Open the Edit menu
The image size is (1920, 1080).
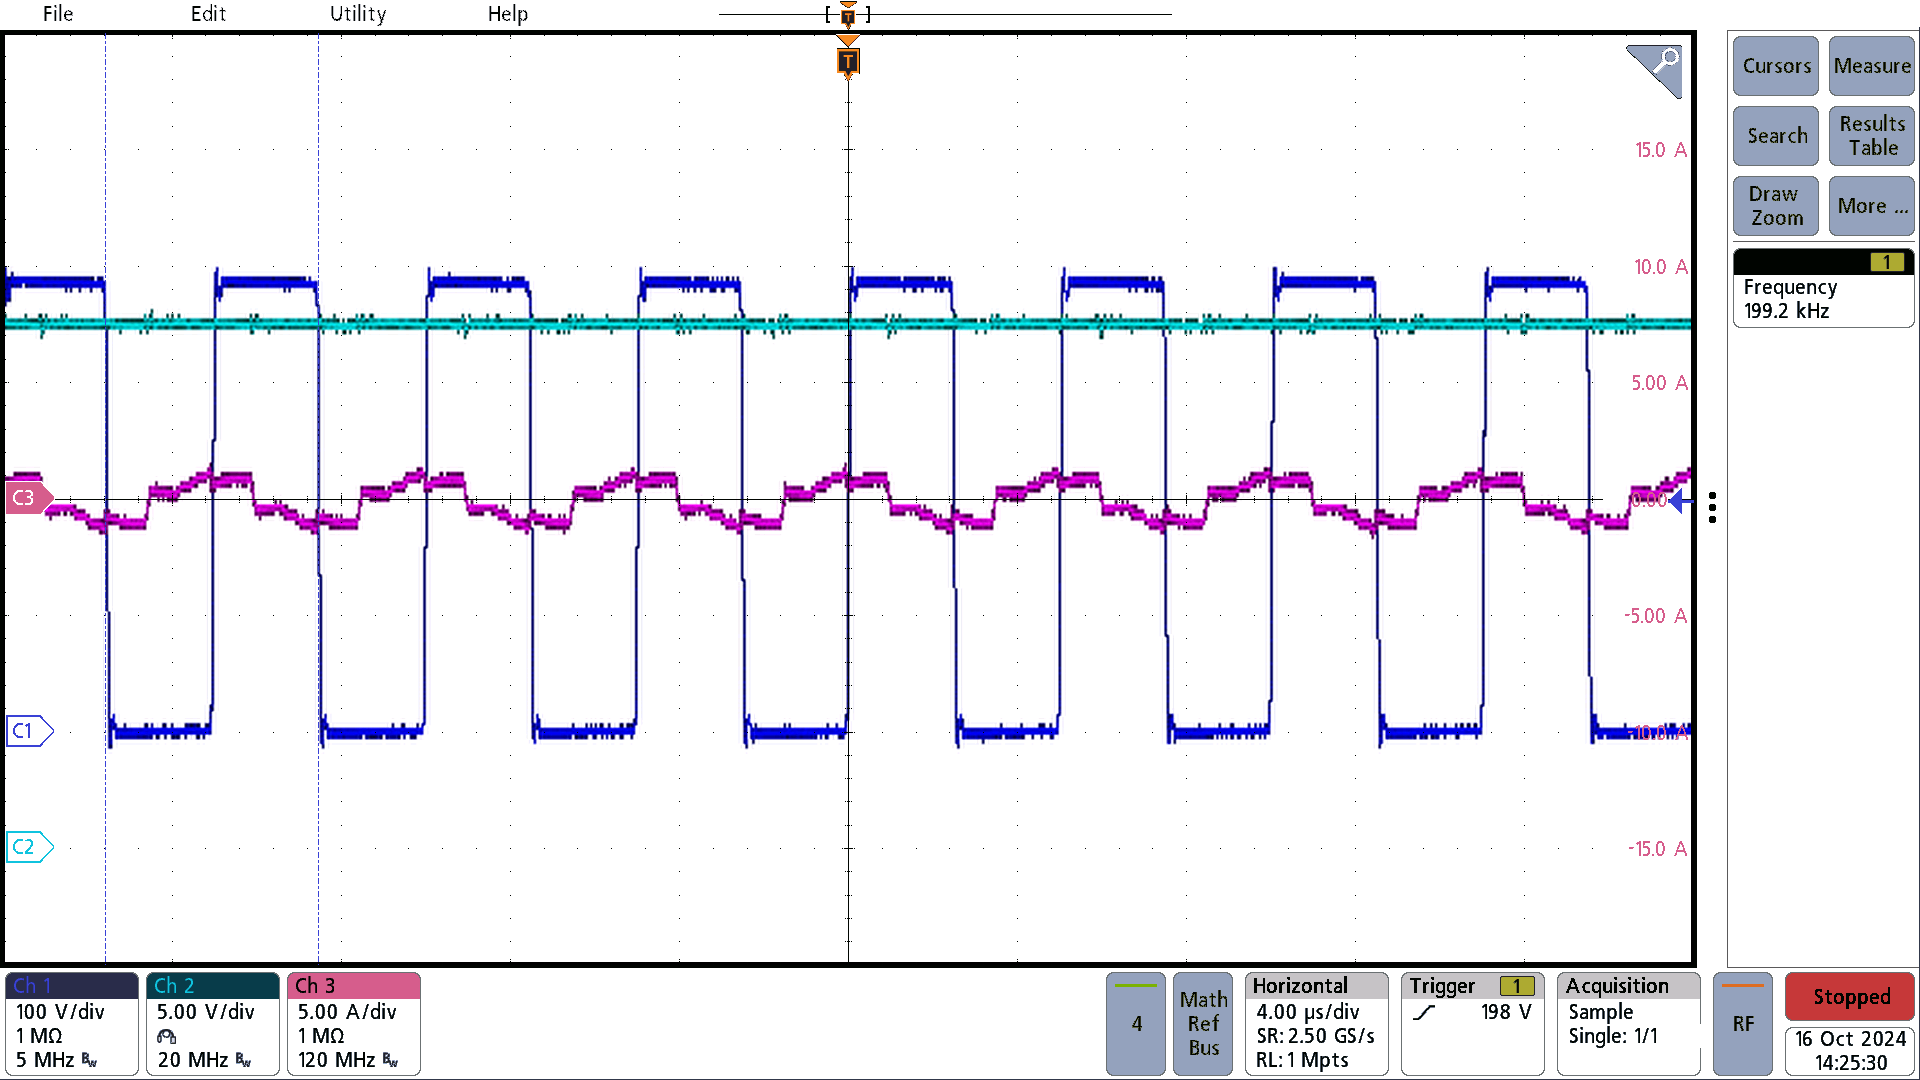pyautogui.click(x=208, y=14)
